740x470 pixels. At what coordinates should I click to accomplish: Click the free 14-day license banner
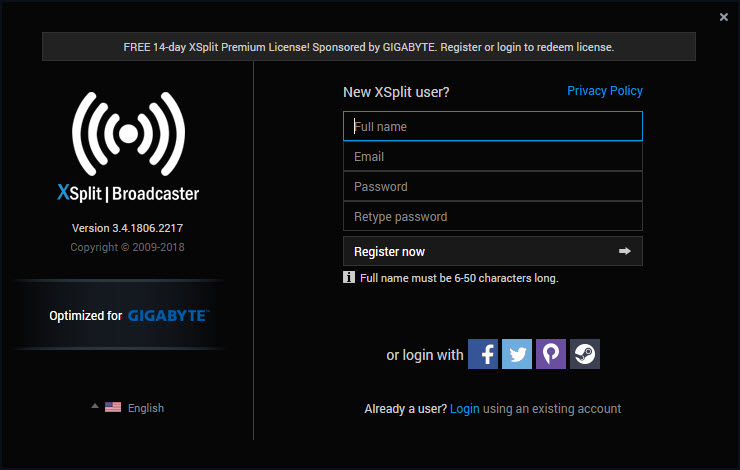[x=369, y=47]
